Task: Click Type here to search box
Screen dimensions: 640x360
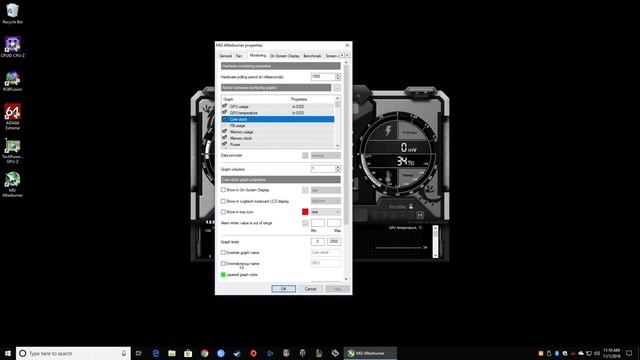Action: pos(73,353)
